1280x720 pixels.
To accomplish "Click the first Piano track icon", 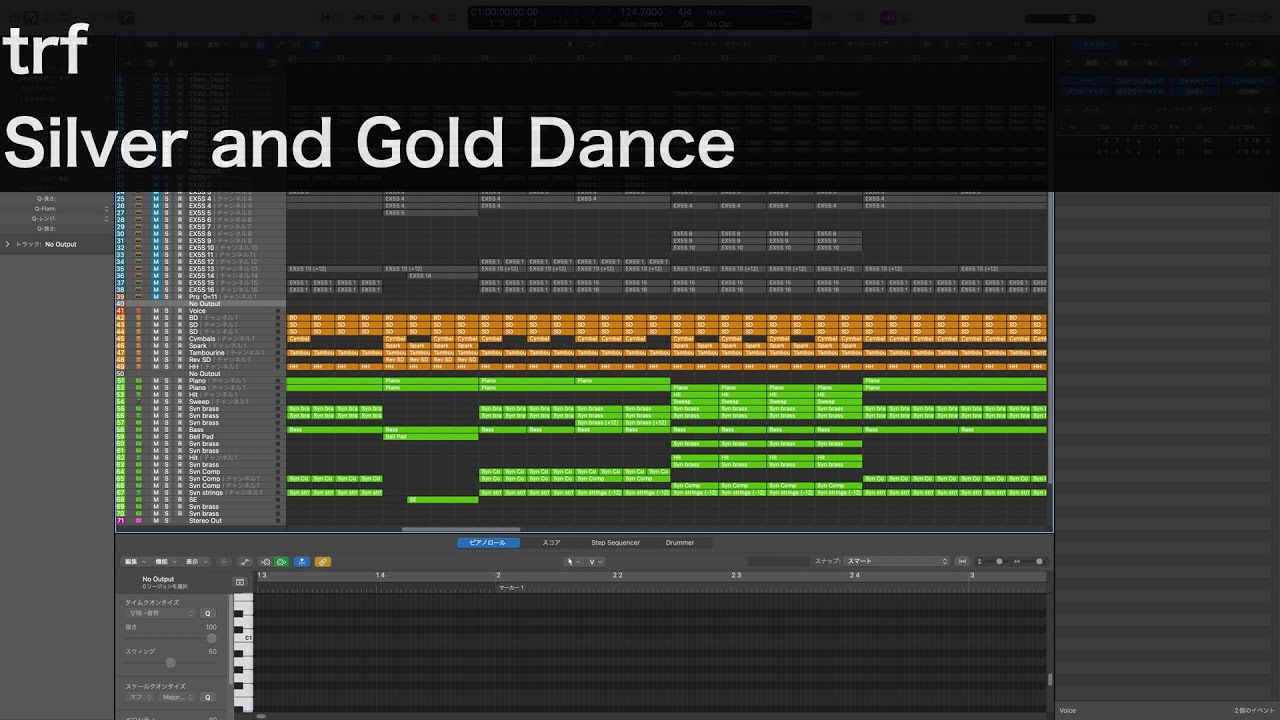I will (138, 381).
